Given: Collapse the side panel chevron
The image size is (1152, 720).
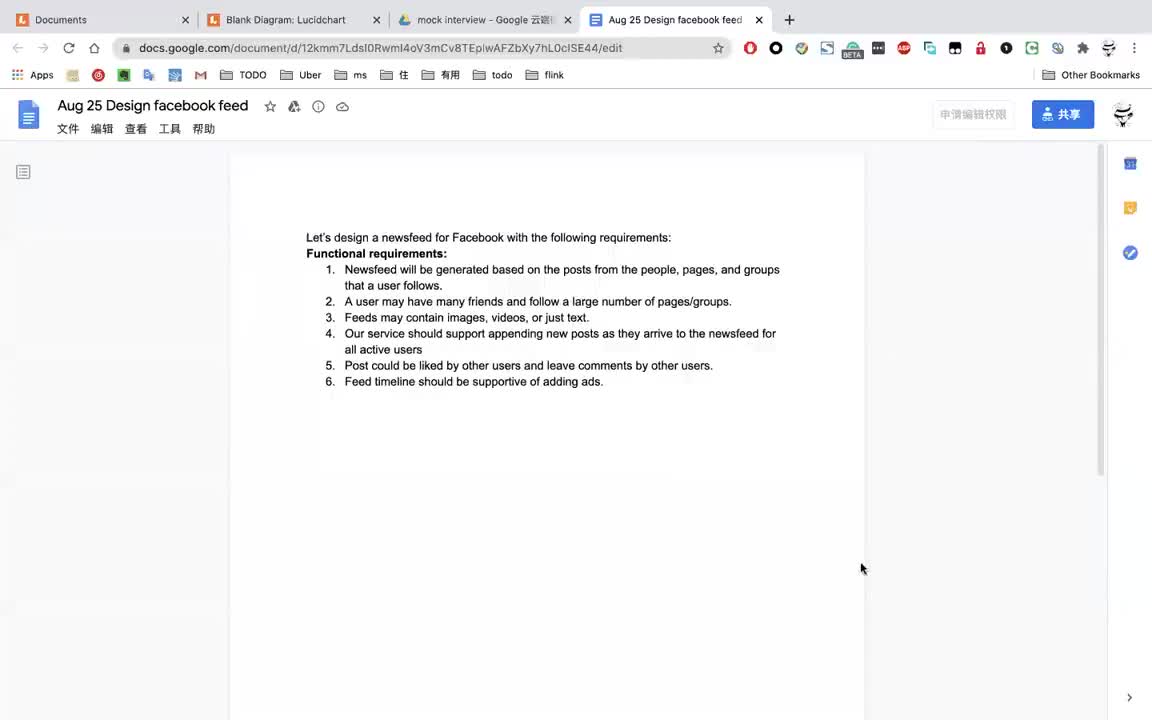Looking at the screenshot, I should [x=1129, y=697].
